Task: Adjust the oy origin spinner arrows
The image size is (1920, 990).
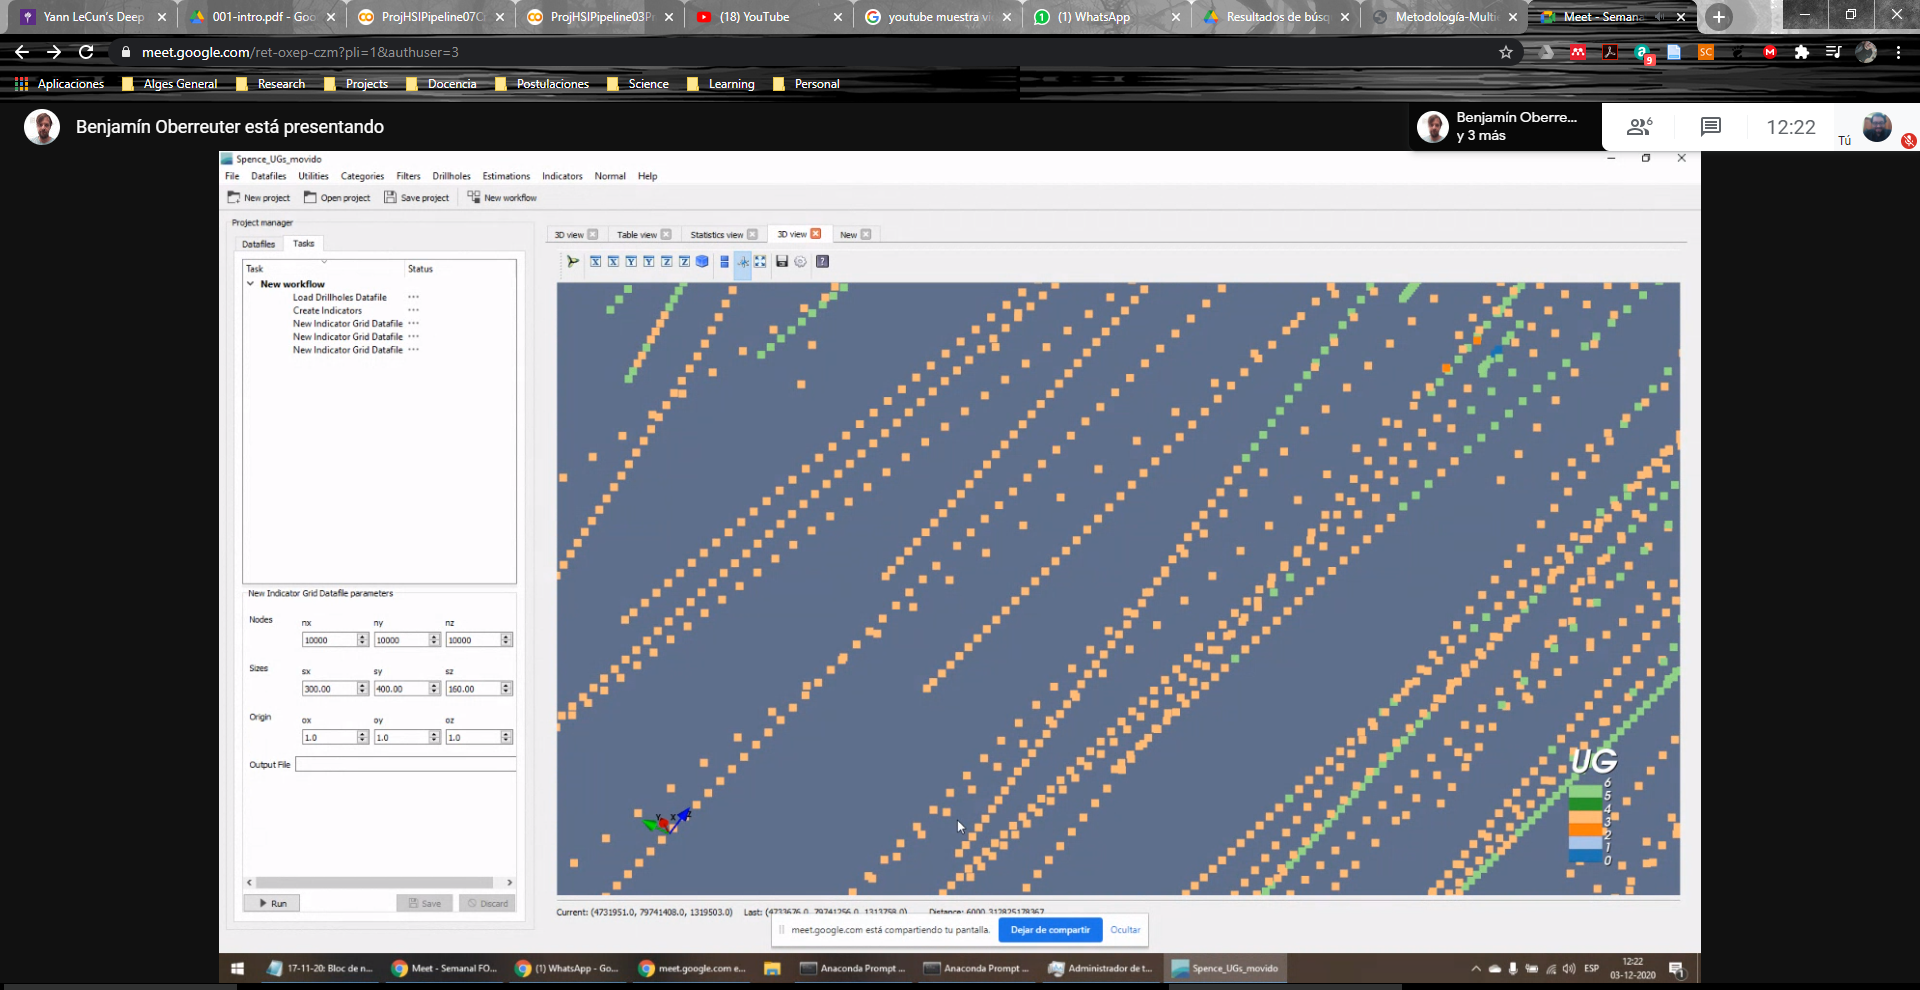Action: tap(435, 737)
